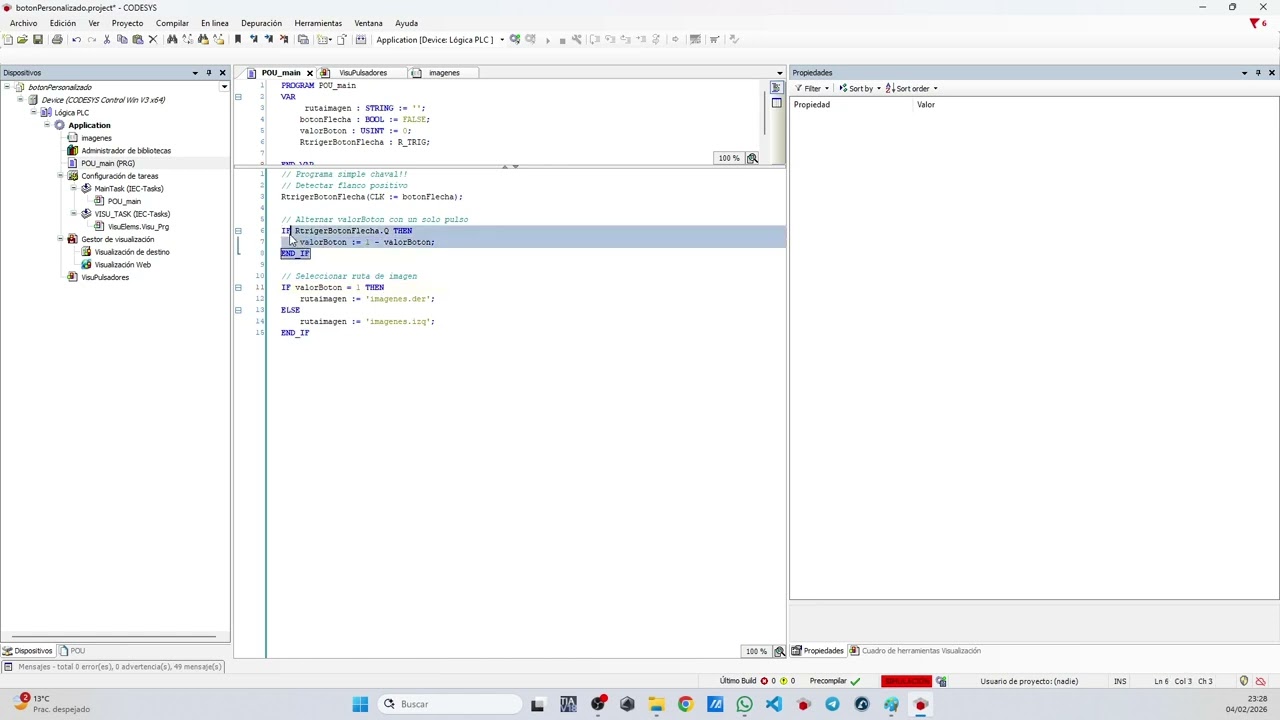Click the Paste icon in toolbar
1280x720 pixels.
[x=138, y=39]
